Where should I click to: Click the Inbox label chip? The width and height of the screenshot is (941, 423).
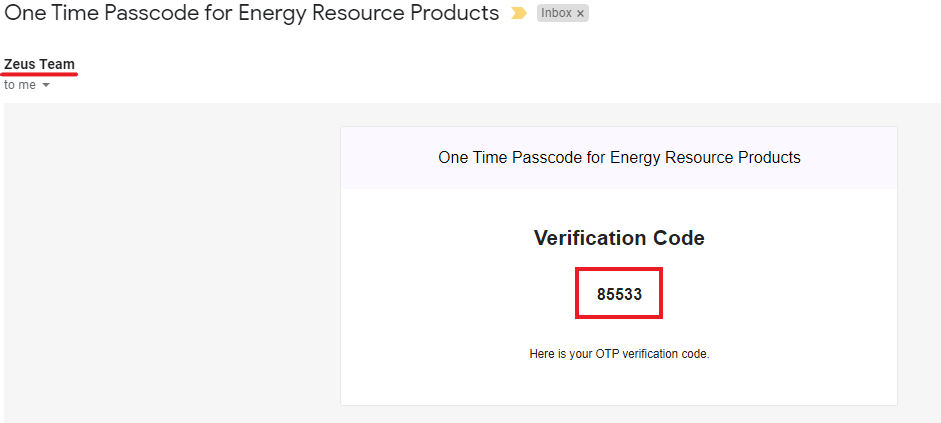pyautogui.click(x=557, y=14)
